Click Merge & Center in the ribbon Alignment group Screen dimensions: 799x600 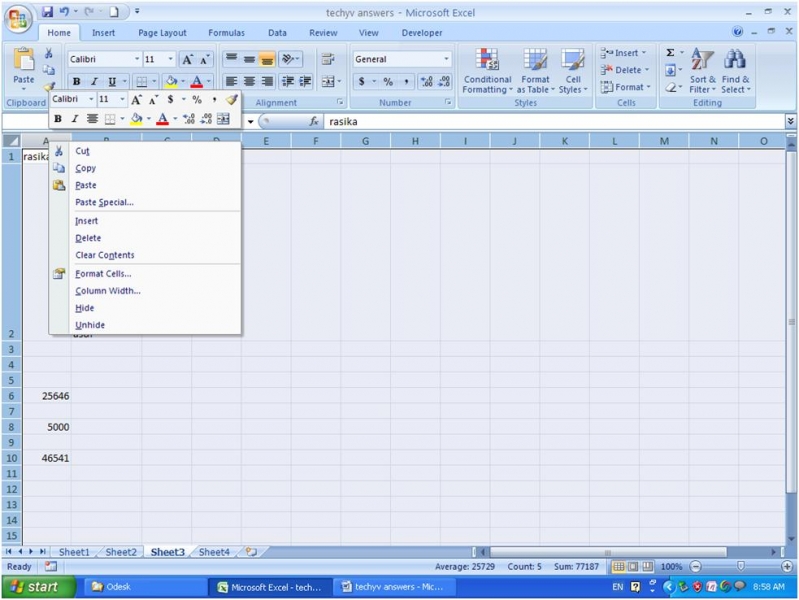327,82
